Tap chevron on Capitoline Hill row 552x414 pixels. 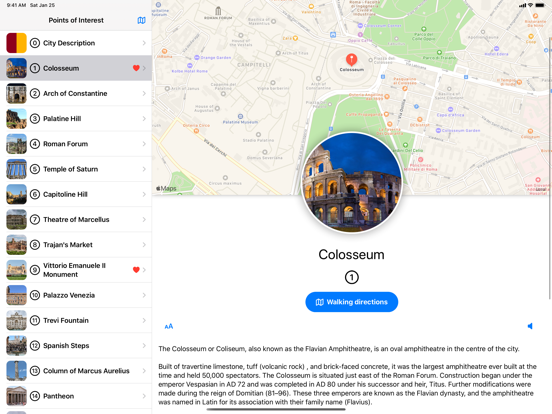point(144,194)
